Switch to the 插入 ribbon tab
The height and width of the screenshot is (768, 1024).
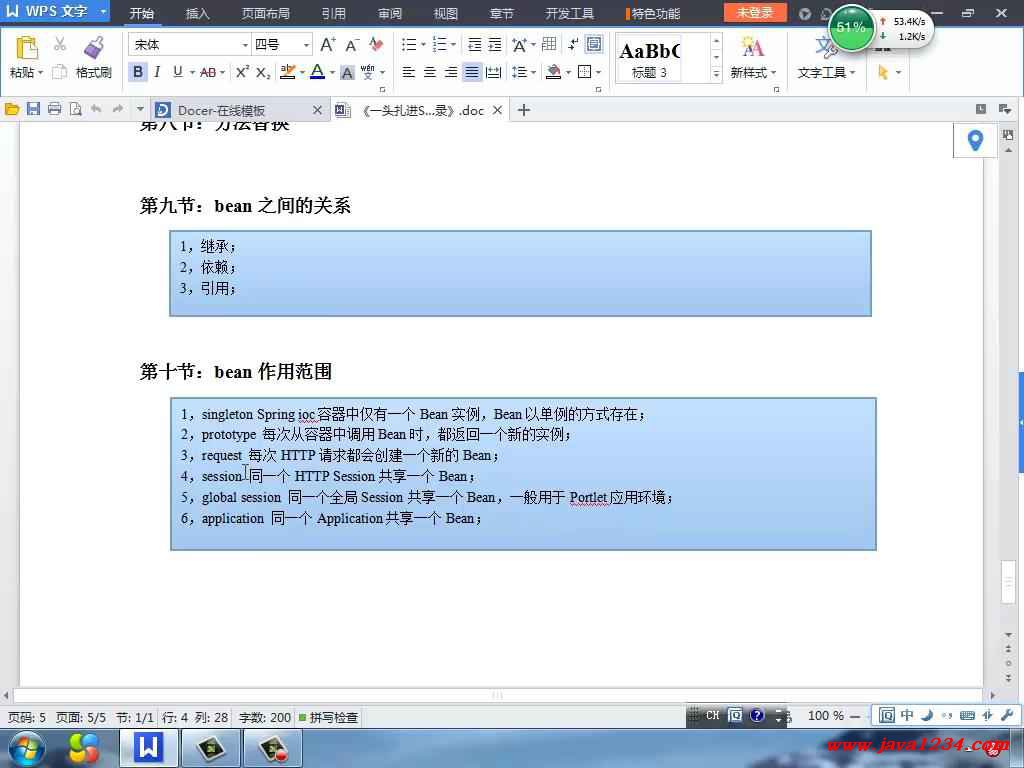[197, 13]
